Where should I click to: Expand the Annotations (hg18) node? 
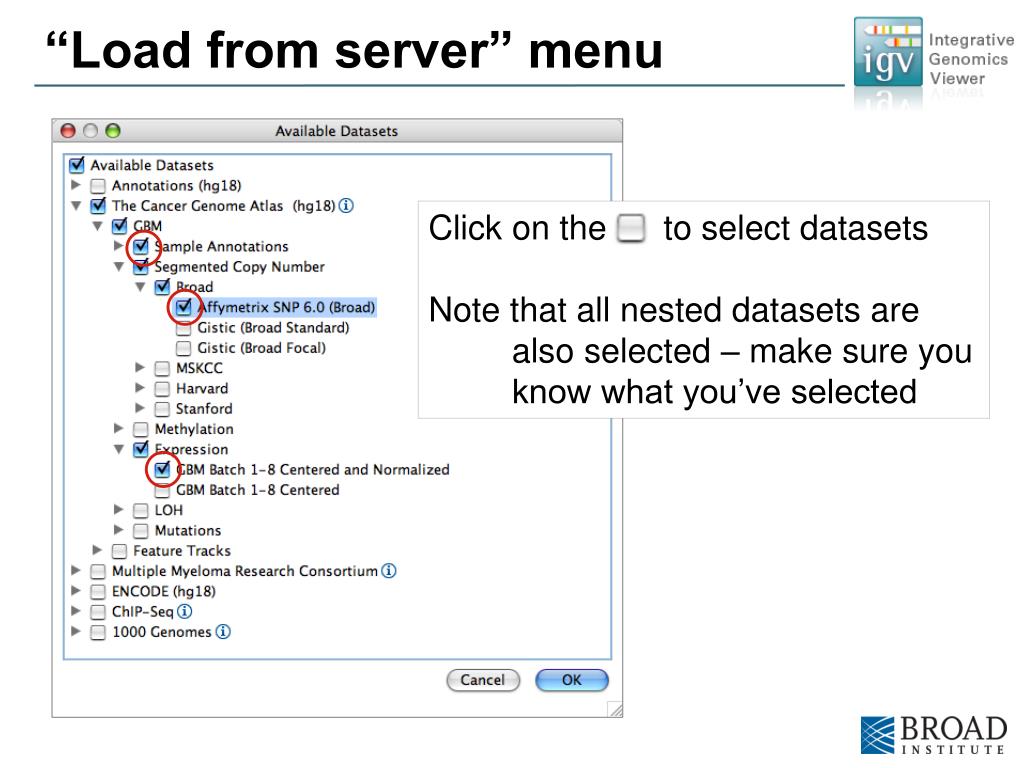tap(76, 185)
